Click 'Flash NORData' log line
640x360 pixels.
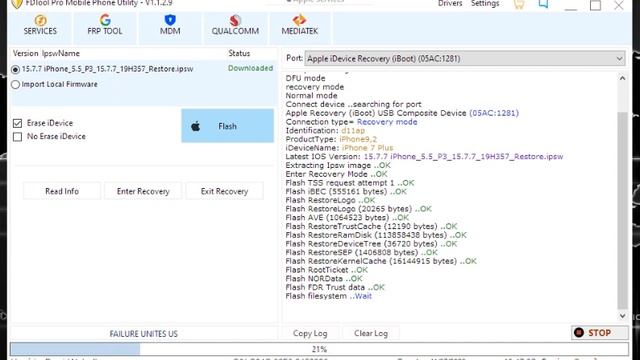click(x=324, y=279)
